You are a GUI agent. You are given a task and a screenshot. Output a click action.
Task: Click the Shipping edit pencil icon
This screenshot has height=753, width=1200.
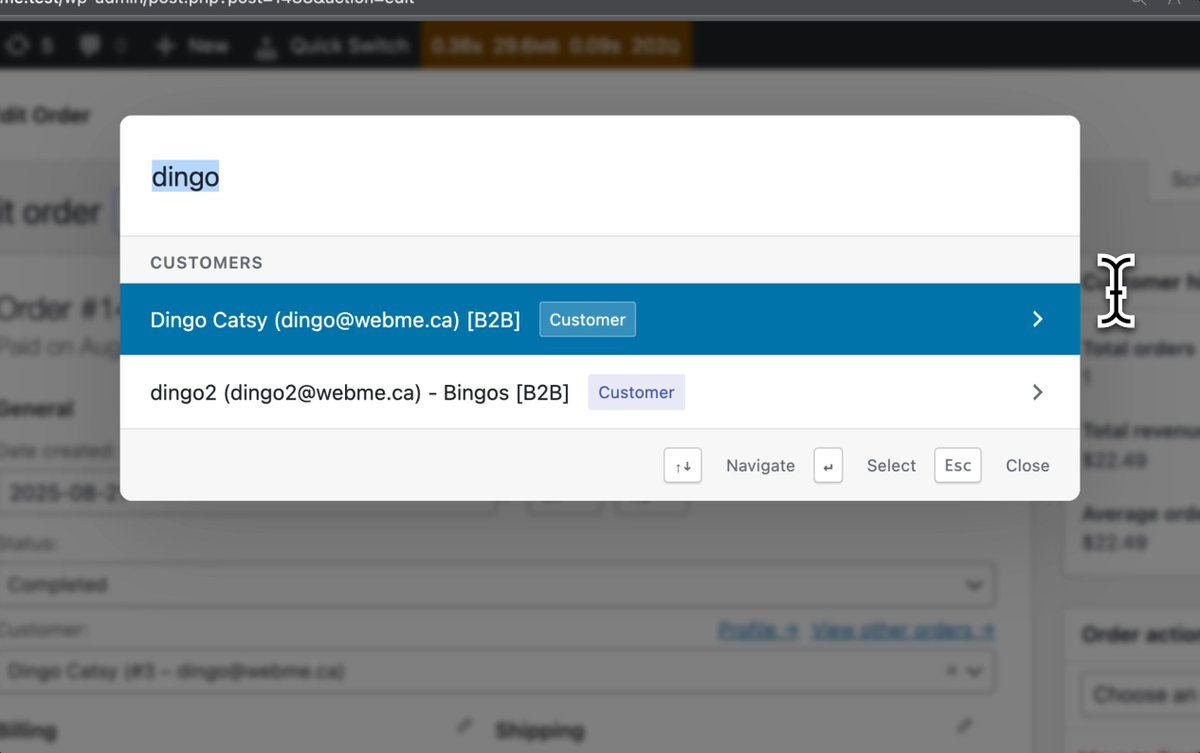coord(963,725)
